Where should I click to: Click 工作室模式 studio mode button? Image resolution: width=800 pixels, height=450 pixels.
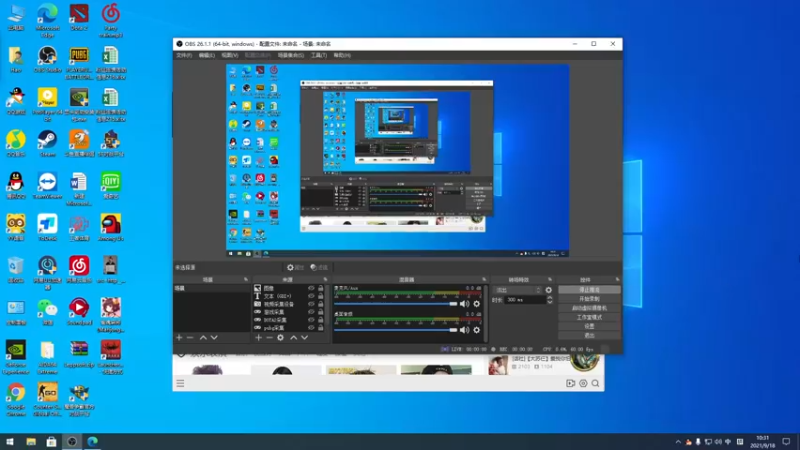point(589,317)
